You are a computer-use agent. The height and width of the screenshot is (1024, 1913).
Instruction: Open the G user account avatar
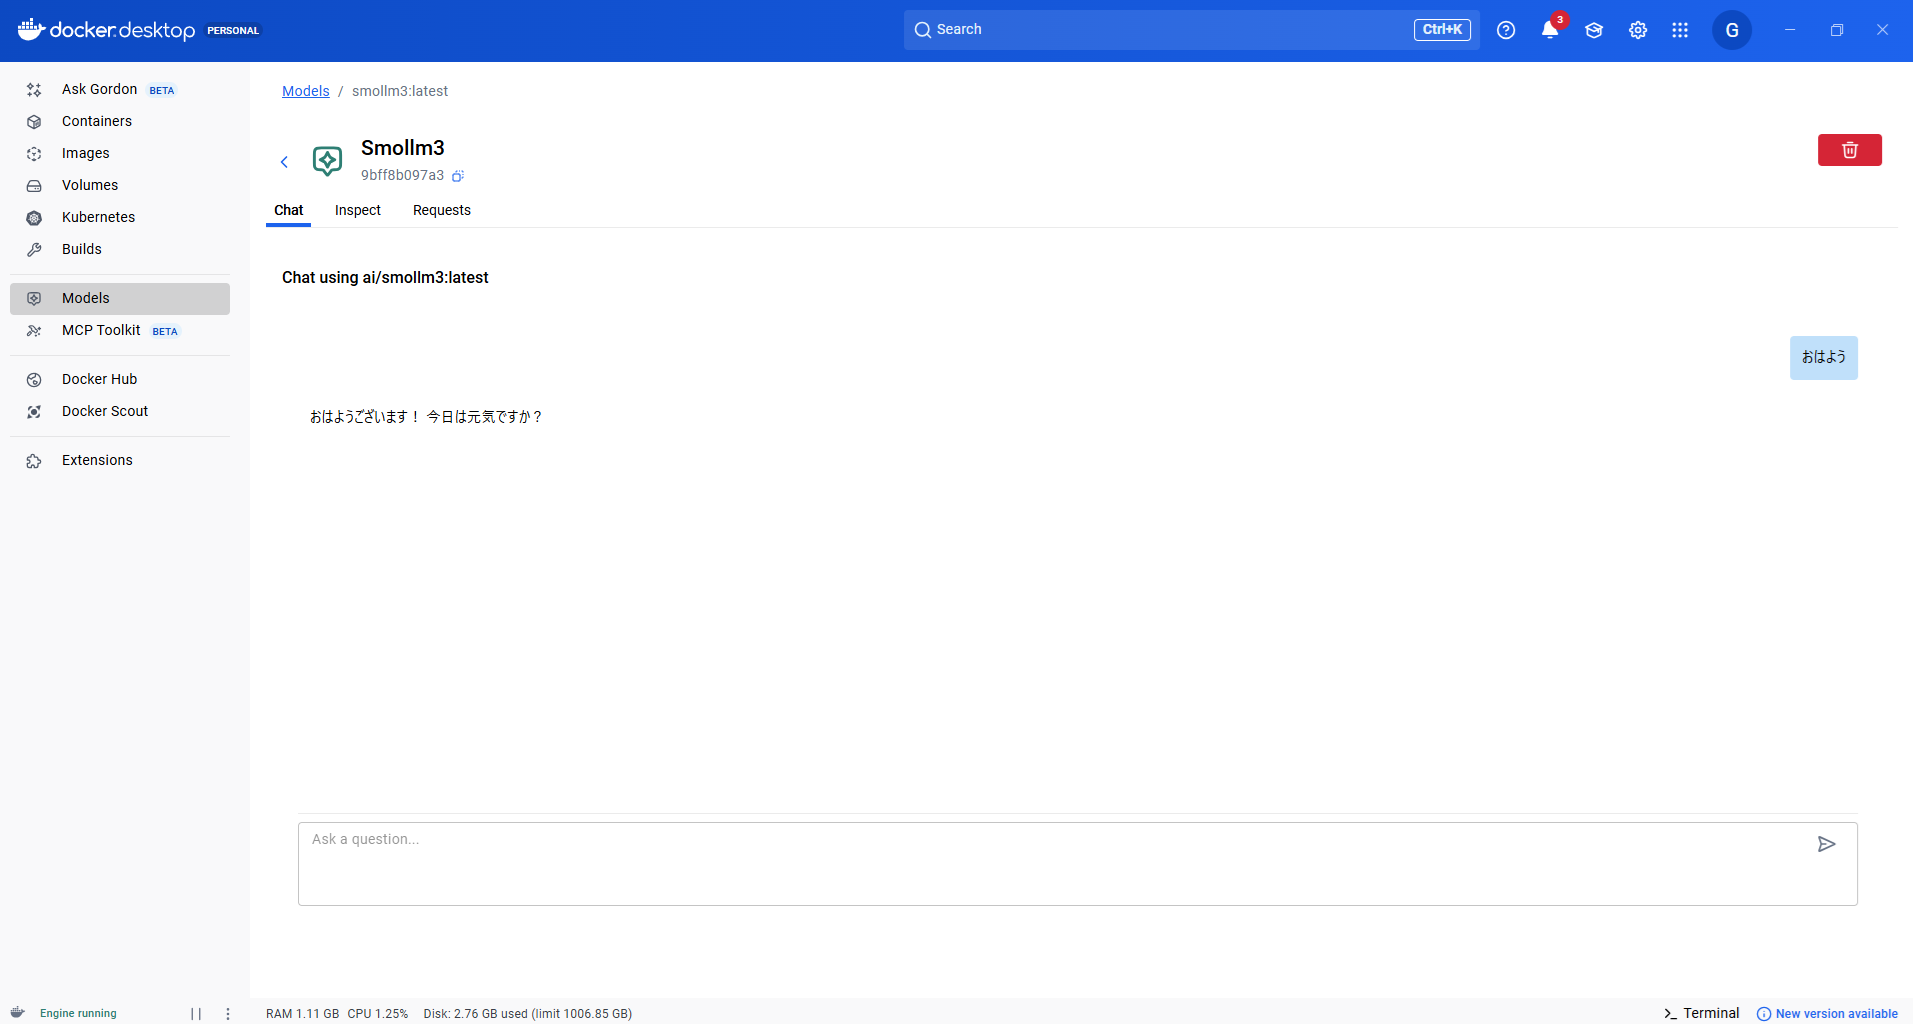pyautogui.click(x=1732, y=30)
